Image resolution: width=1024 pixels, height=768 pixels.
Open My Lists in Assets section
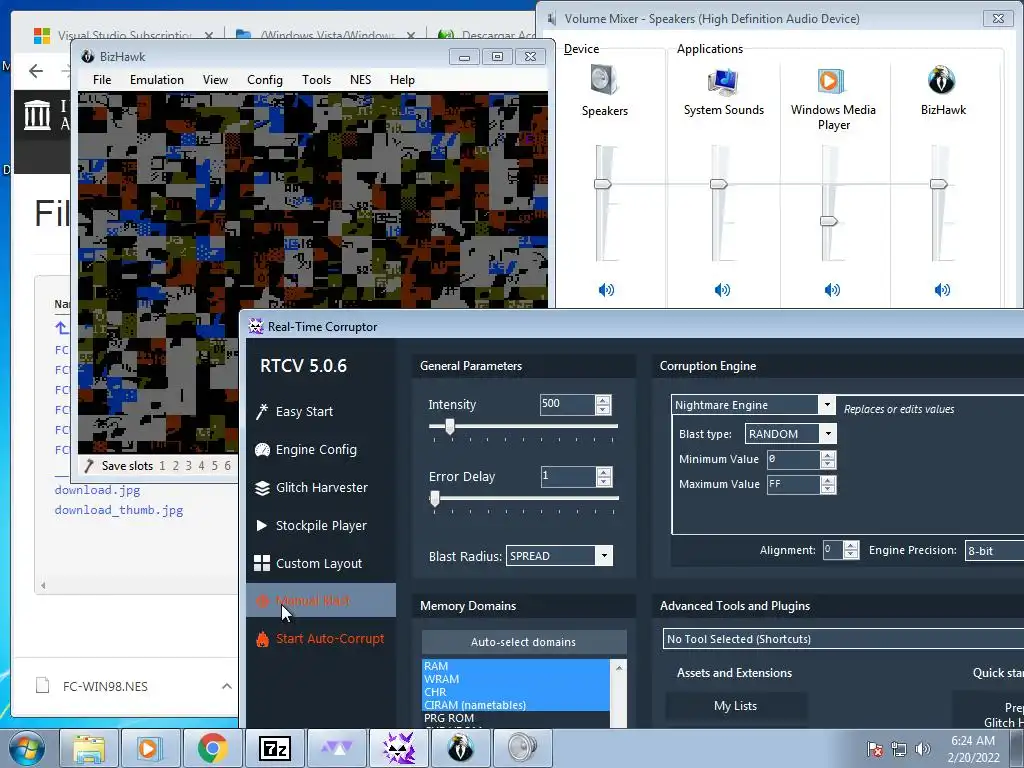pos(735,706)
